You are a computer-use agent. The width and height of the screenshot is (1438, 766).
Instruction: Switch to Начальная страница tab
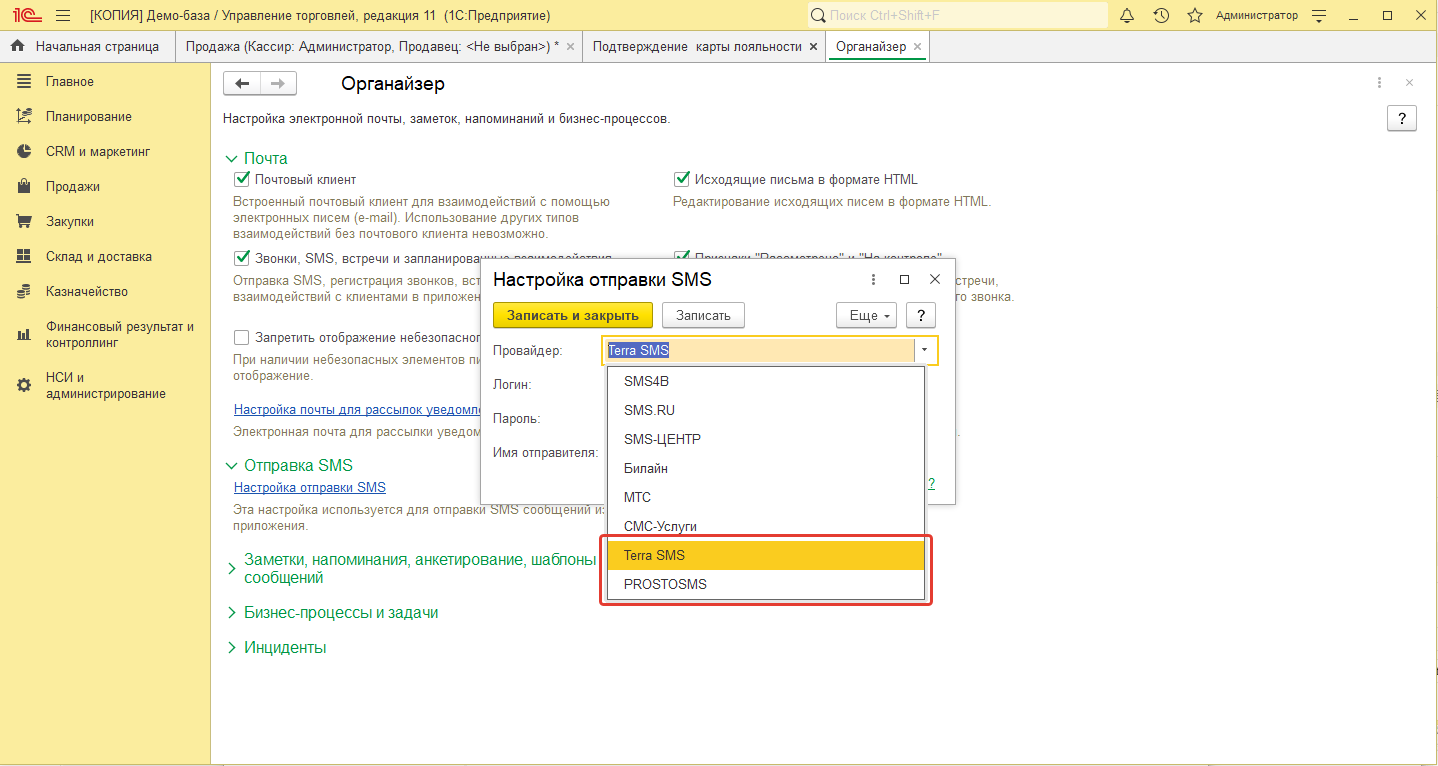[87, 46]
